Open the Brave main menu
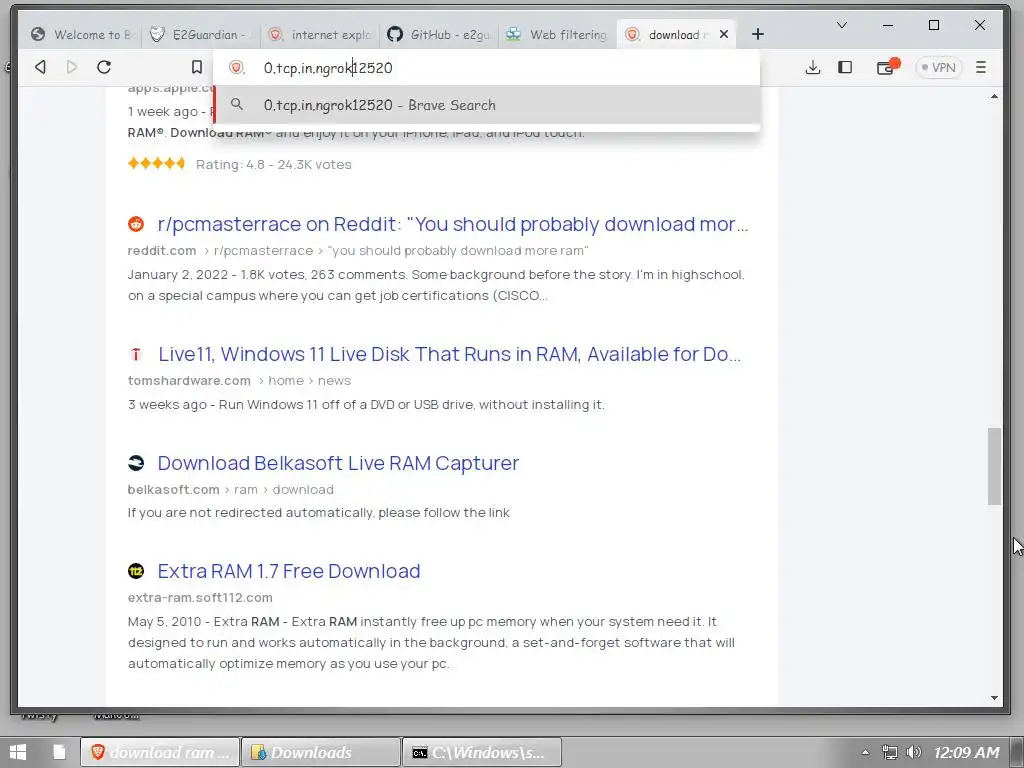Viewport: 1024px width, 768px height. point(981,67)
